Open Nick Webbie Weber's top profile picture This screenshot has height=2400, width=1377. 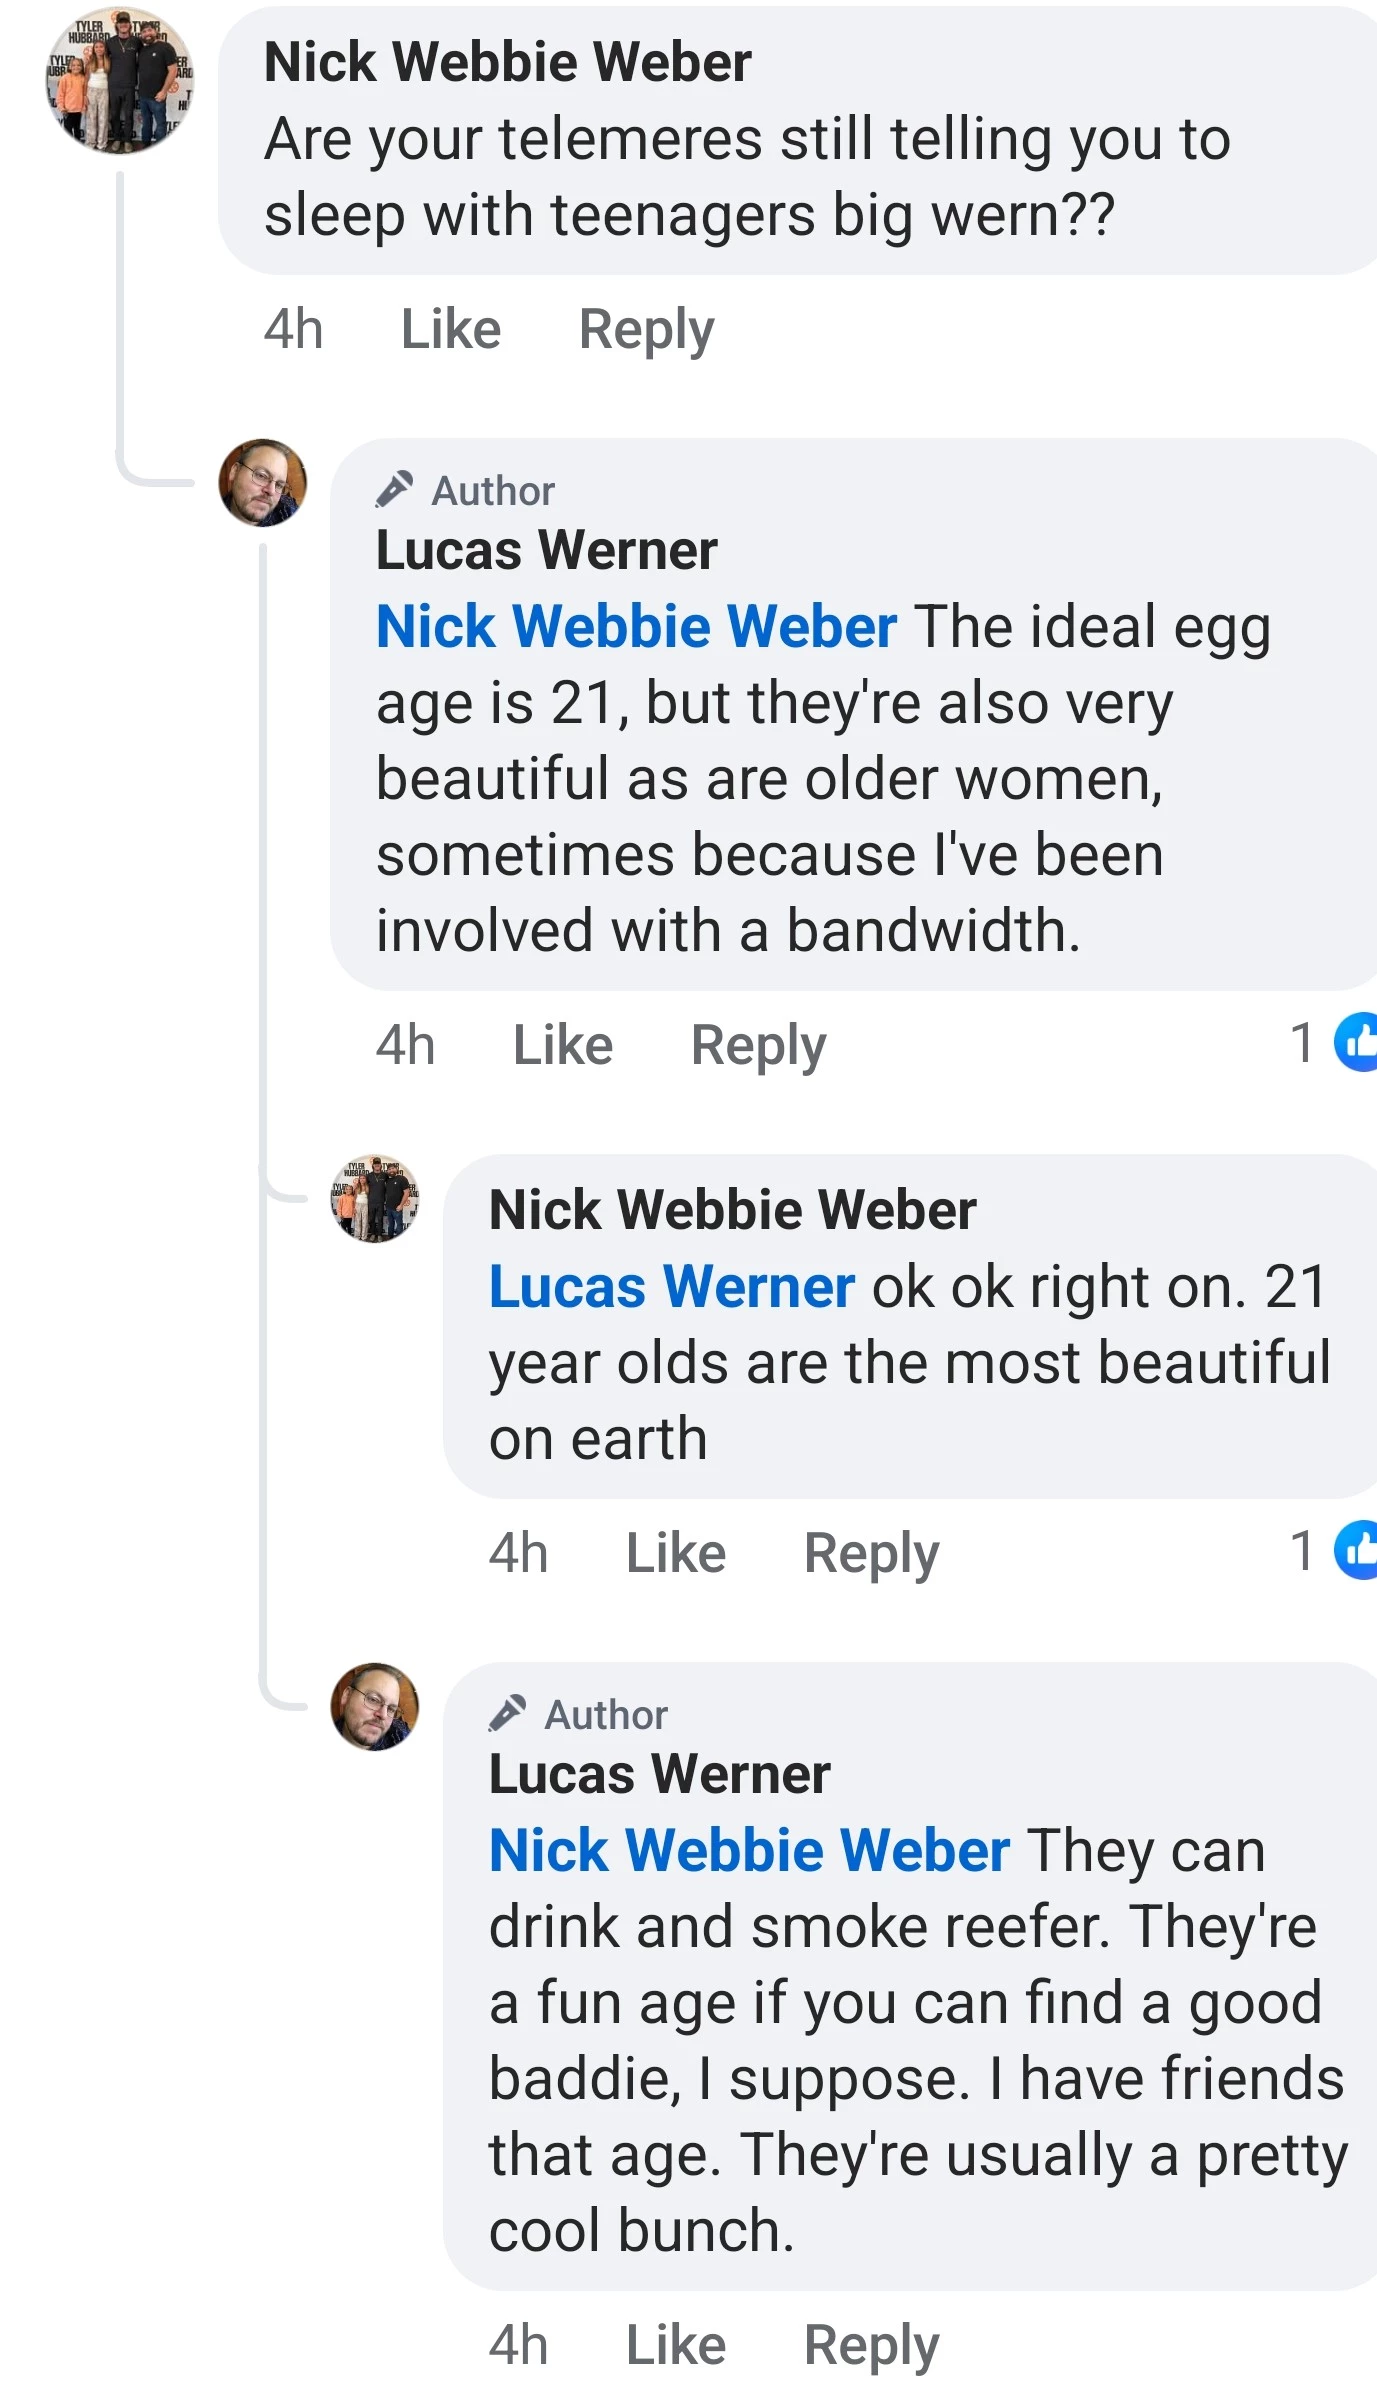(x=120, y=80)
